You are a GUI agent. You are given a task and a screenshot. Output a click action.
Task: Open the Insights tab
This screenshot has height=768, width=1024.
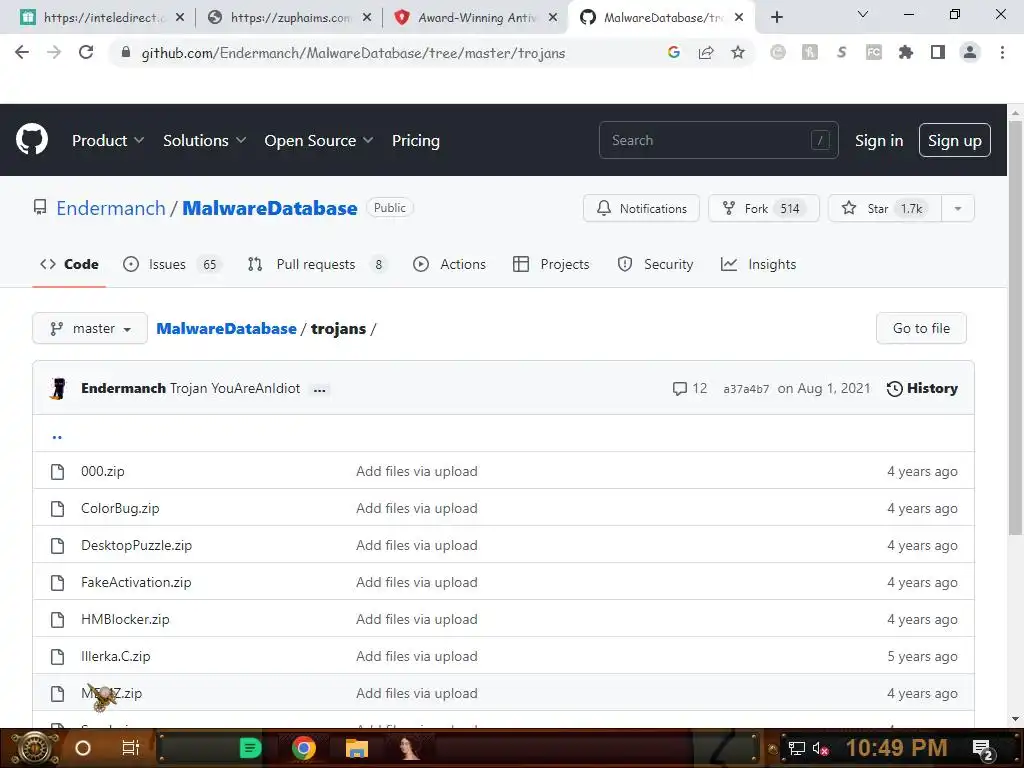[x=758, y=264]
